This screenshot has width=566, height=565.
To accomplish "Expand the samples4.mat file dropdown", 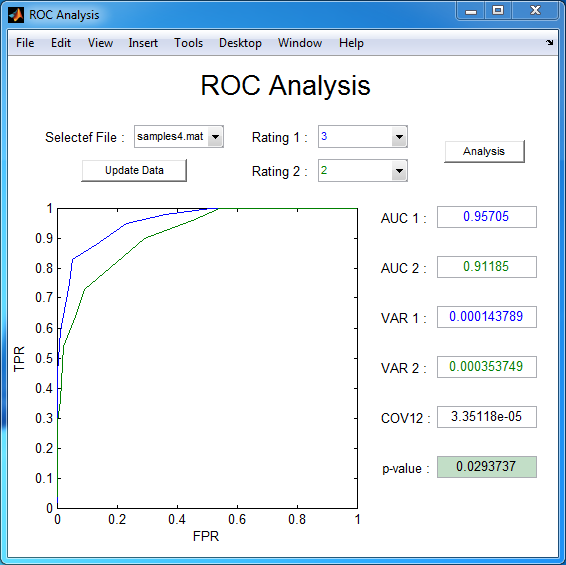I will (215, 137).
